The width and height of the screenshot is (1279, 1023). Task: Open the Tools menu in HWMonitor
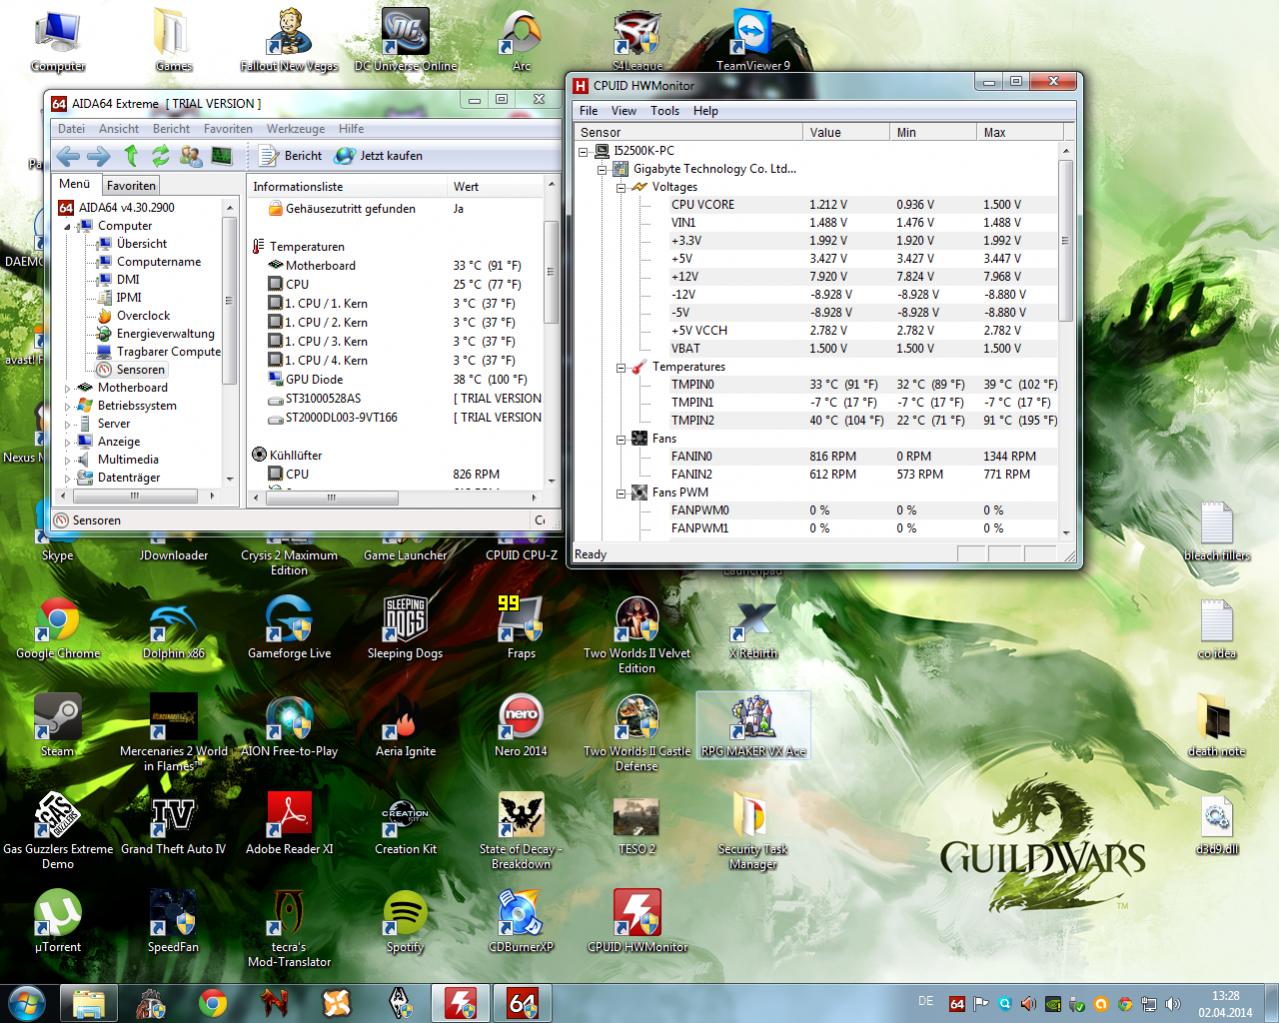[665, 111]
